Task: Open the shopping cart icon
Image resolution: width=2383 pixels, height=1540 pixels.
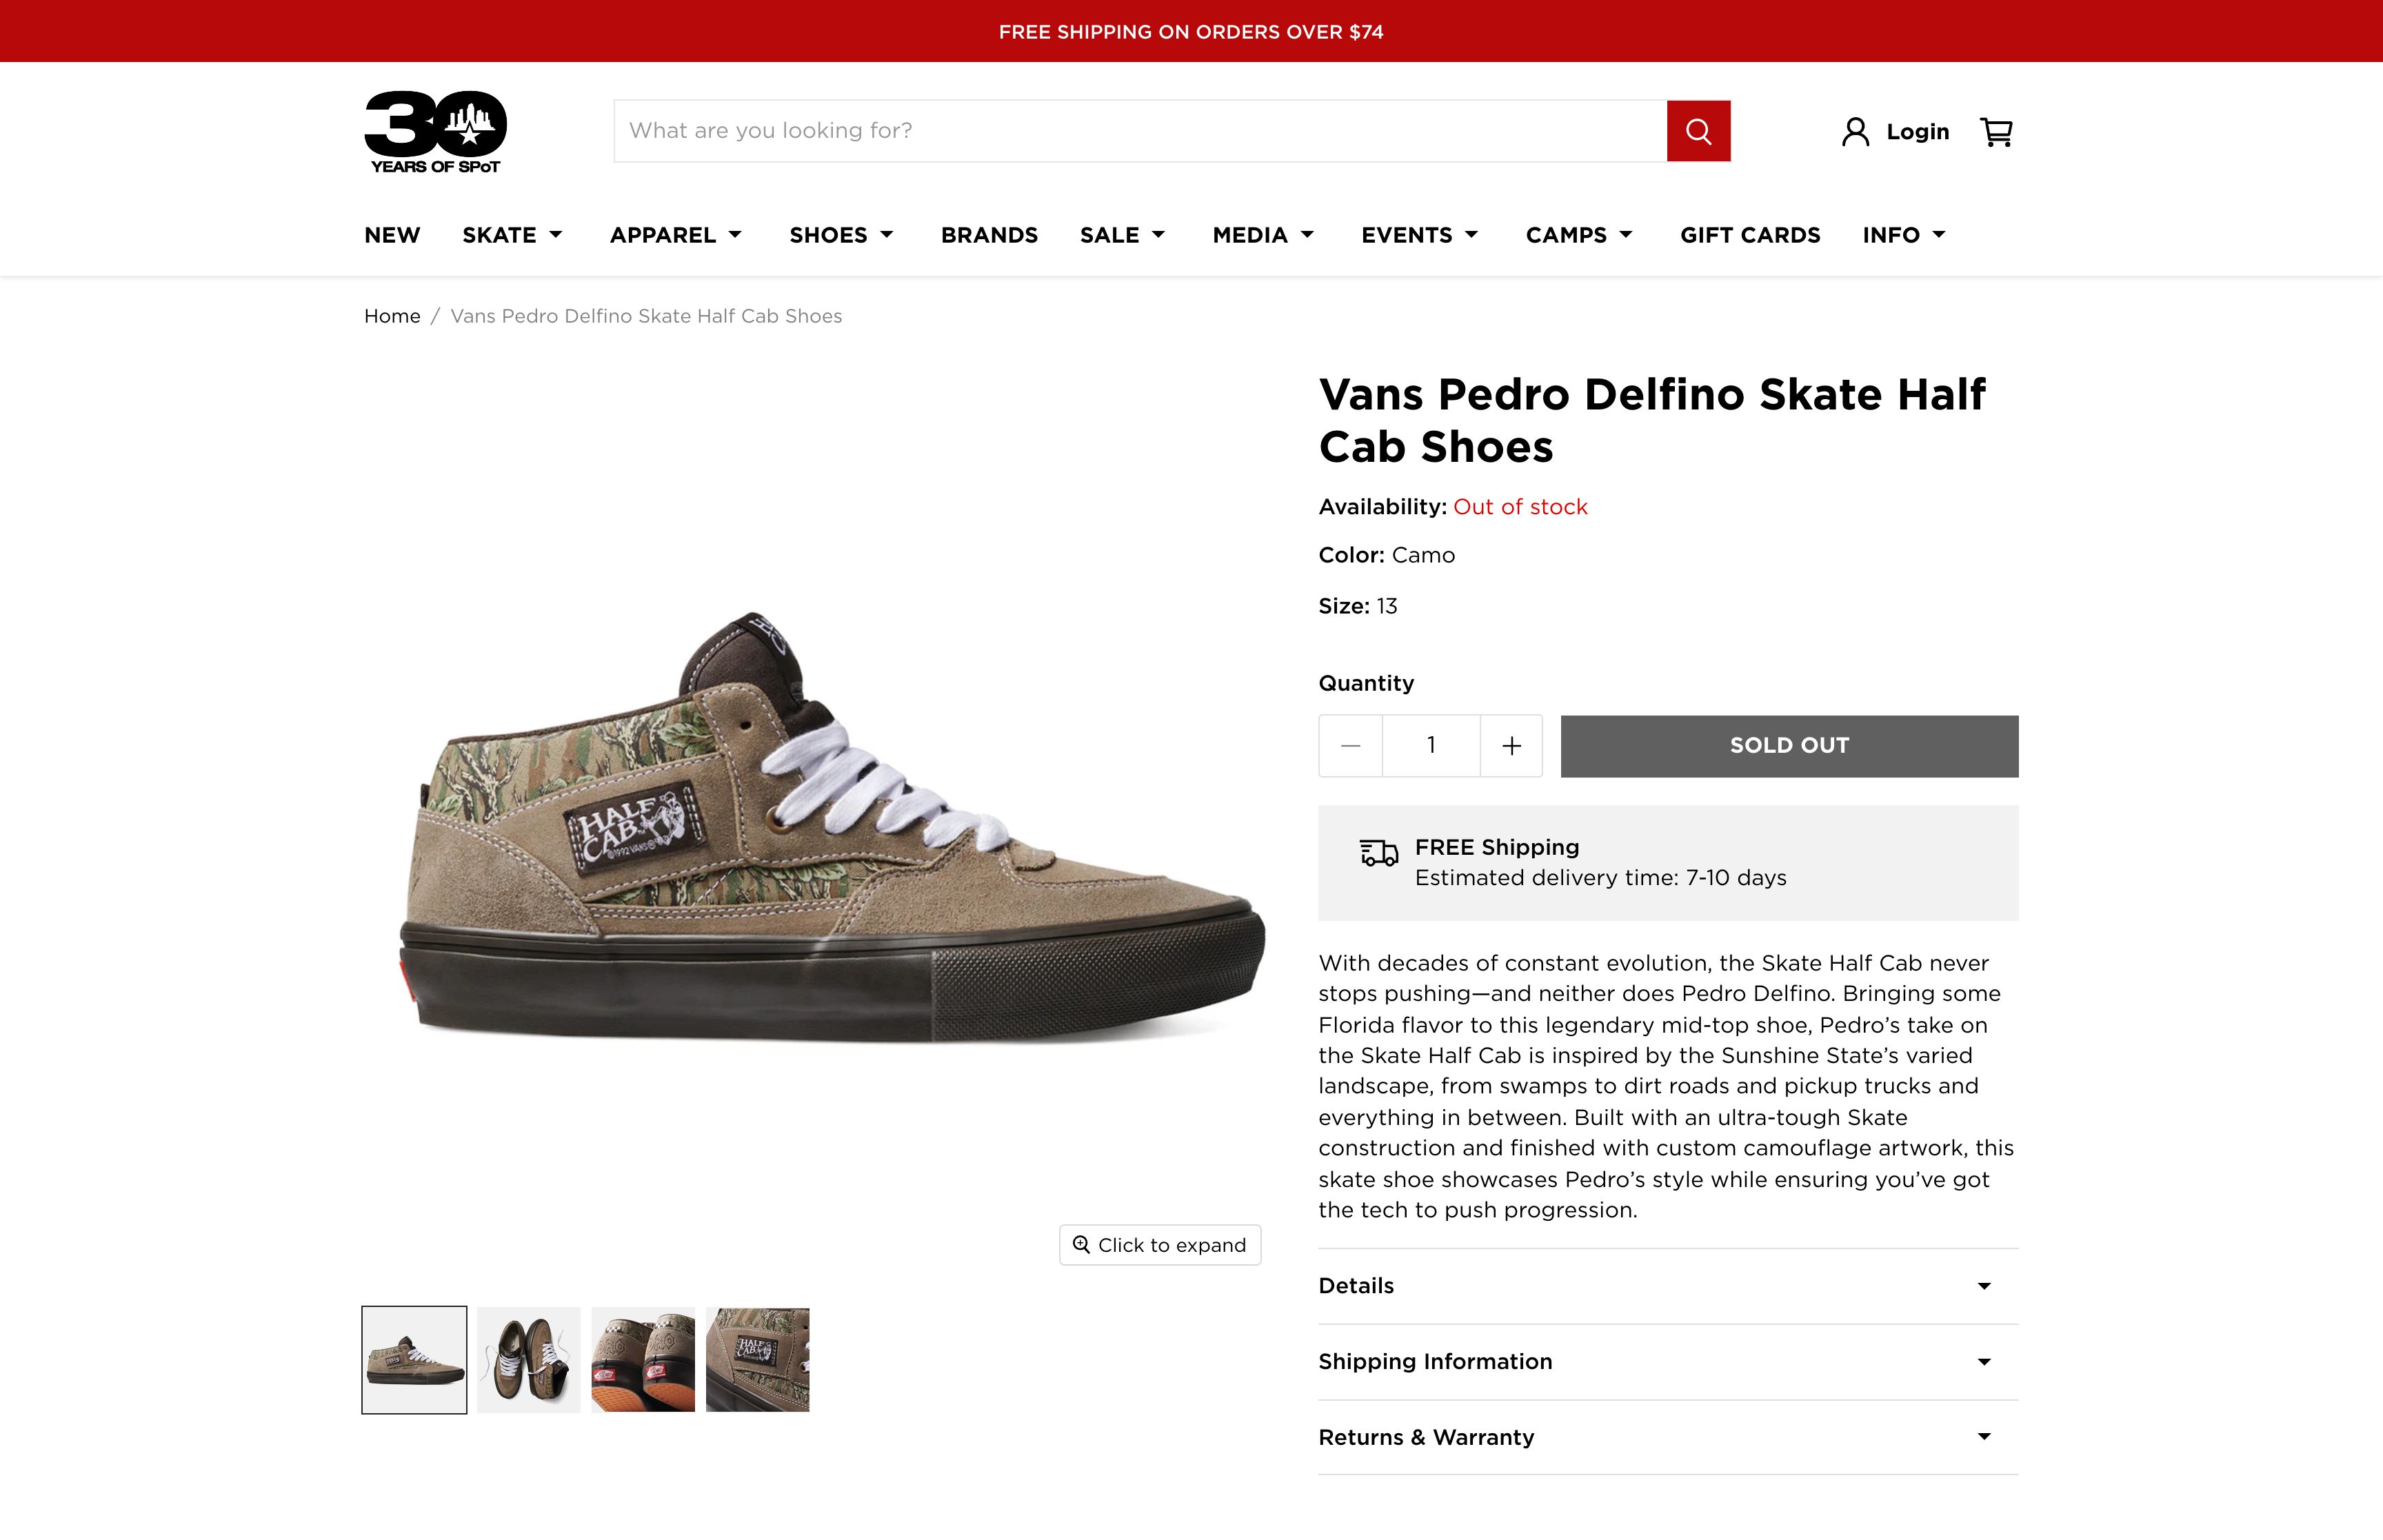Action: (x=1996, y=132)
